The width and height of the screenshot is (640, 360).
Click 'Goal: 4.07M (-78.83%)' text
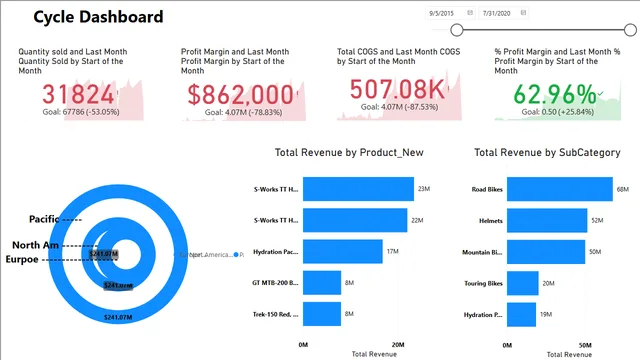point(243,112)
